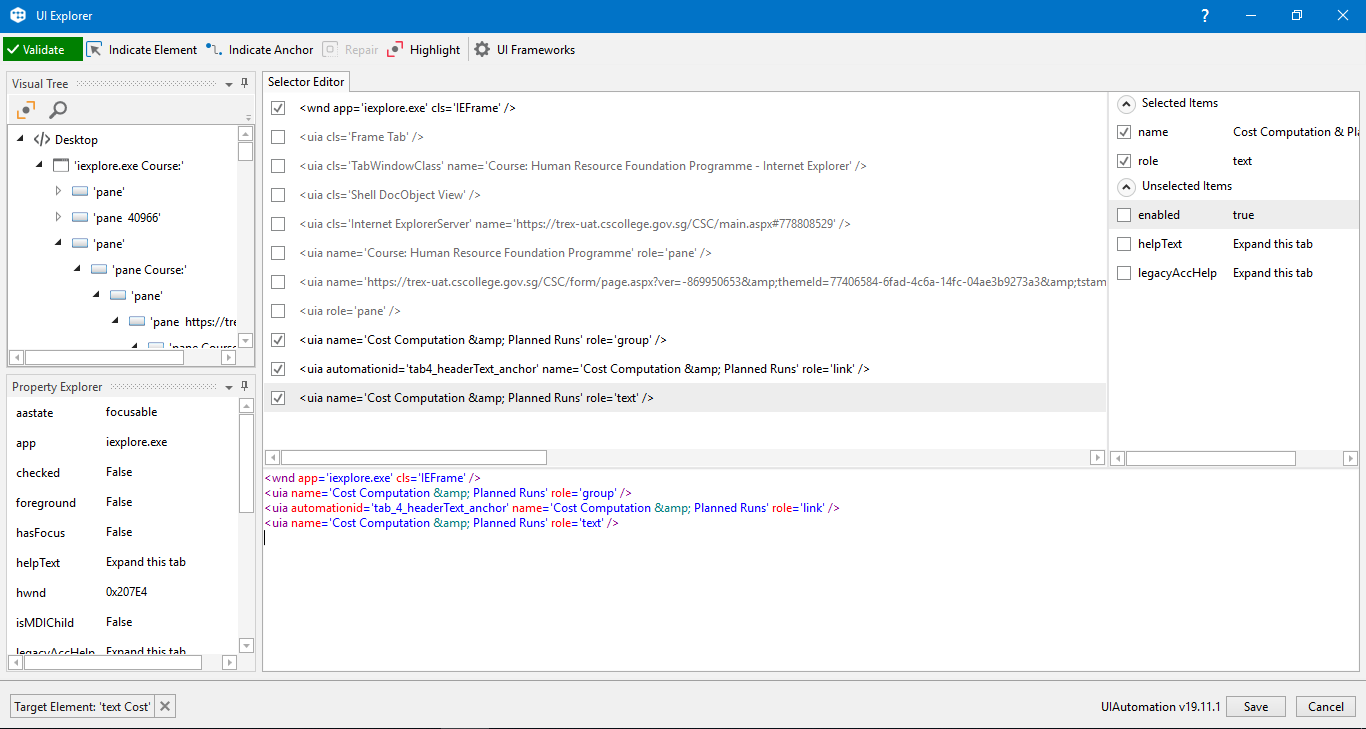
Task: Click the Save button
Action: [1256, 706]
